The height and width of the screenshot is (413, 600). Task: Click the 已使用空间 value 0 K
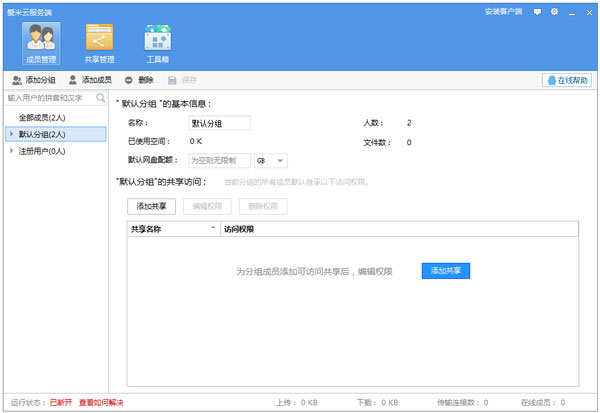coord(196,141)
